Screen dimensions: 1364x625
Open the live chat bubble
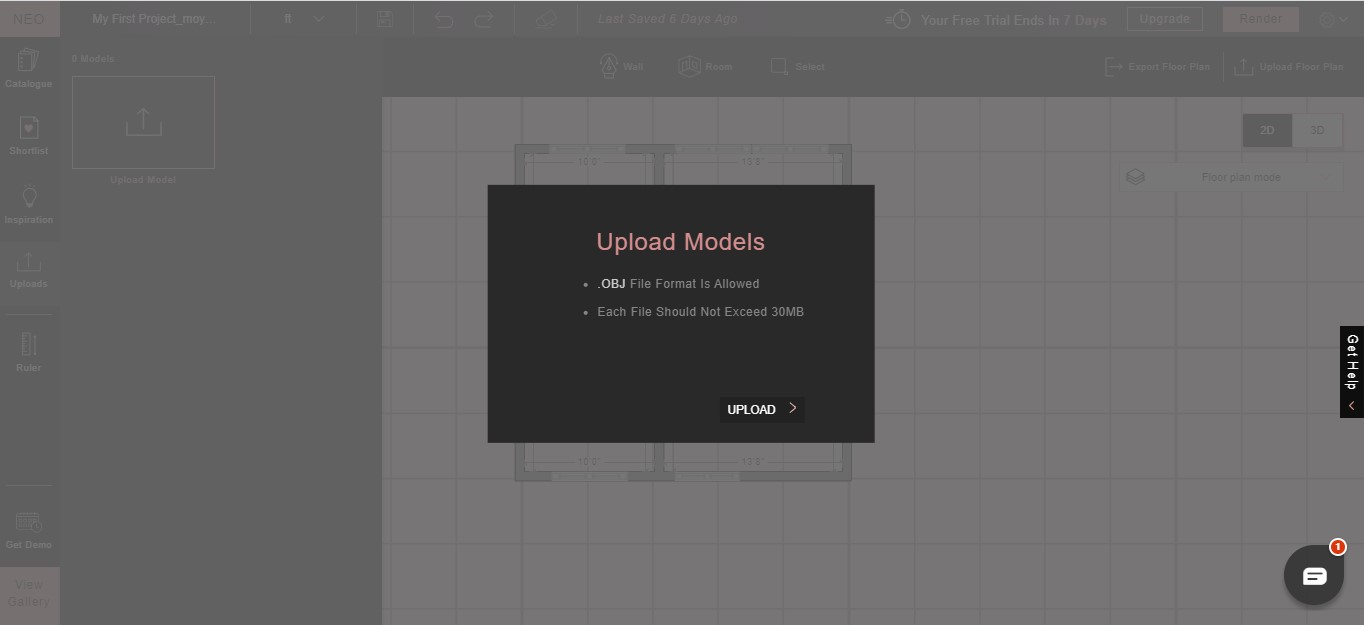tap(1313, 575)
